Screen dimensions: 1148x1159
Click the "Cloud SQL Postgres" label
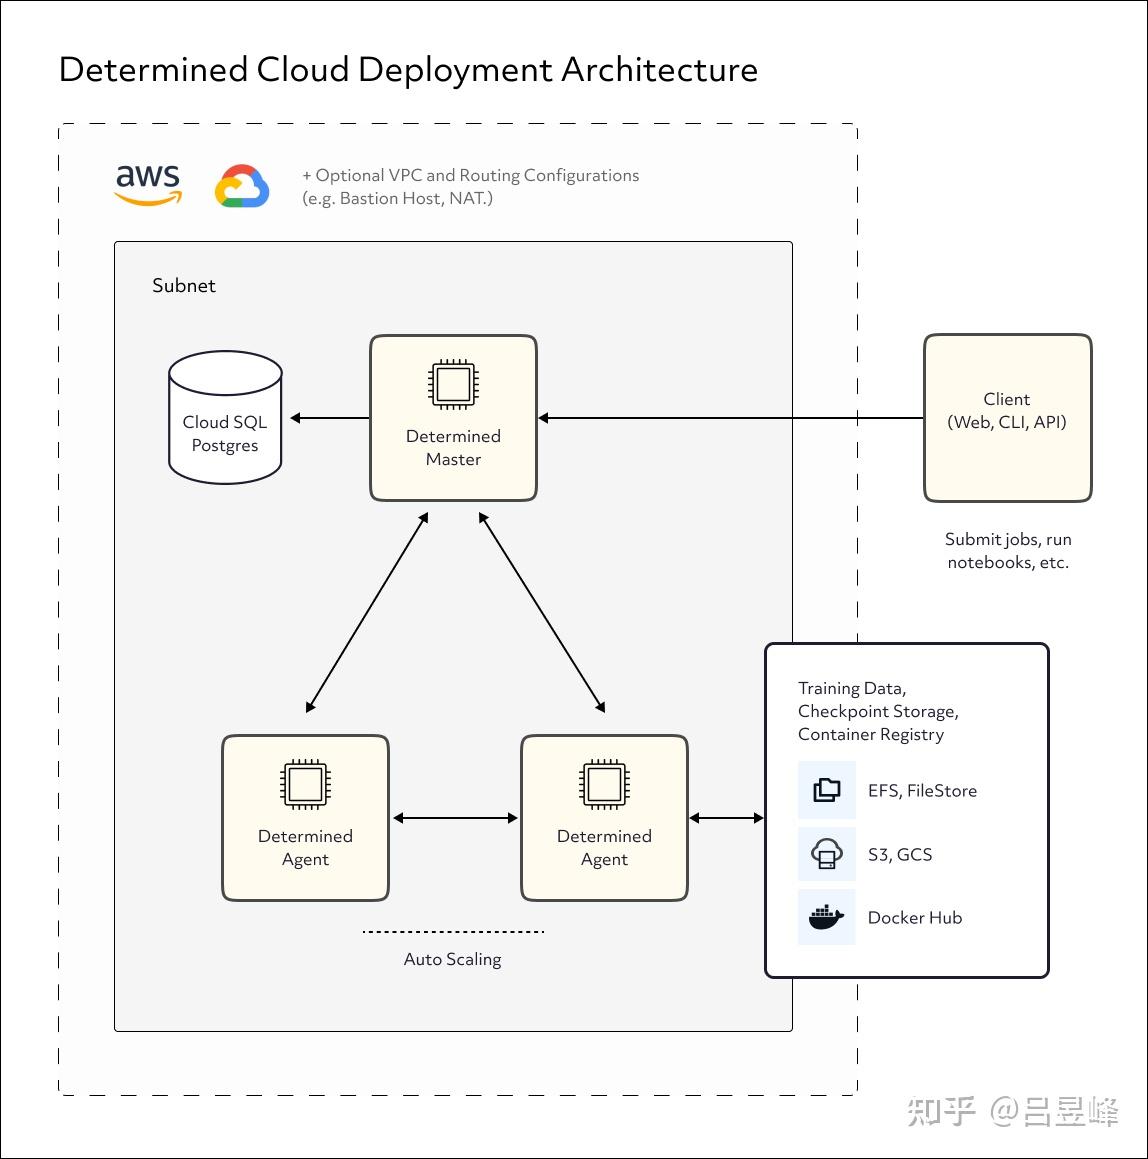(225, 433)
